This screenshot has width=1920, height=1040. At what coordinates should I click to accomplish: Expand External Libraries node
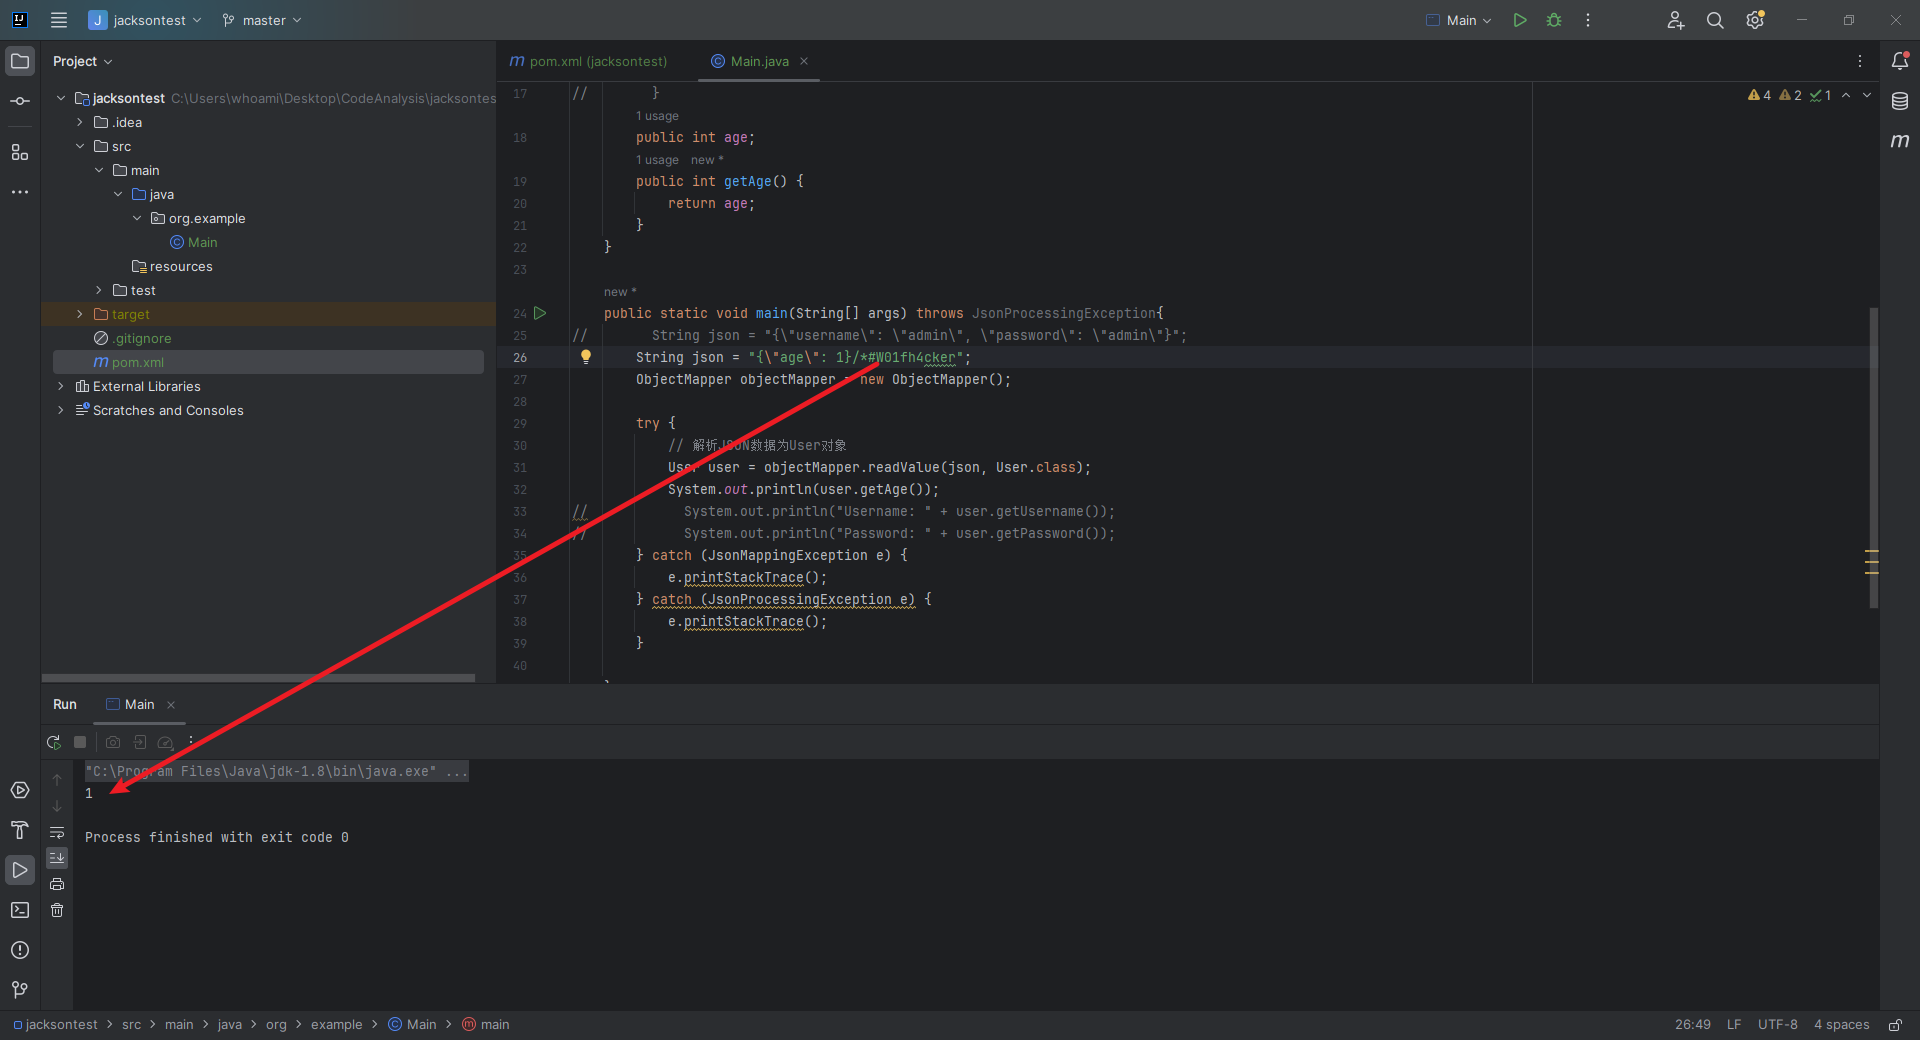(61, 386)
